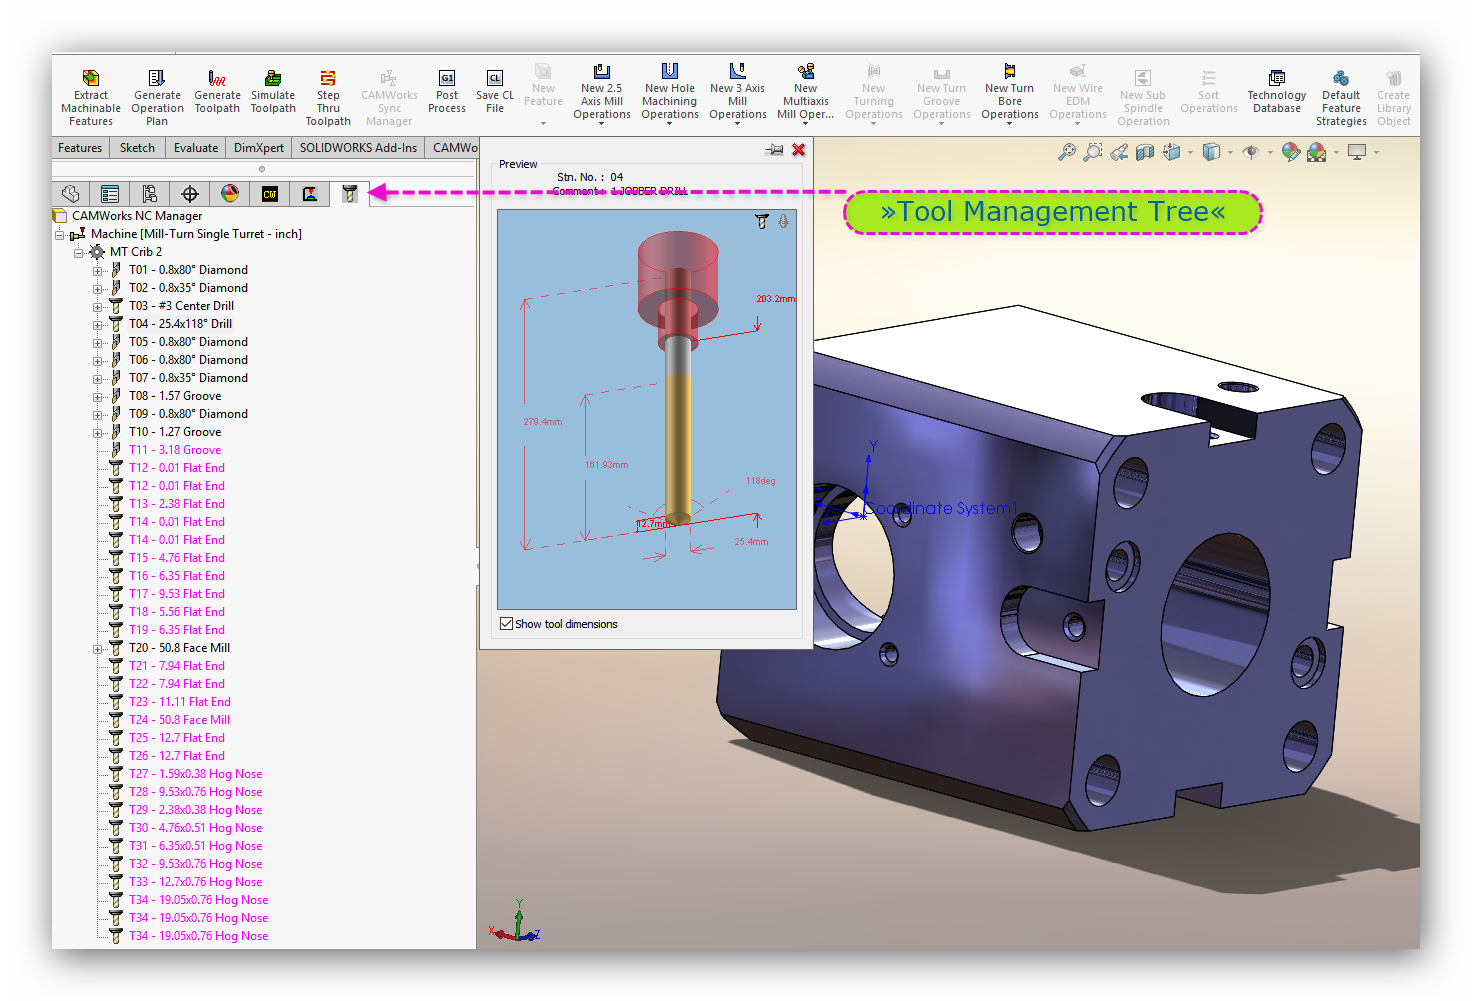Activate the Section View icon
Image resolution: width=1472 pixels, height=1001 pixels.
[1145, 152]
